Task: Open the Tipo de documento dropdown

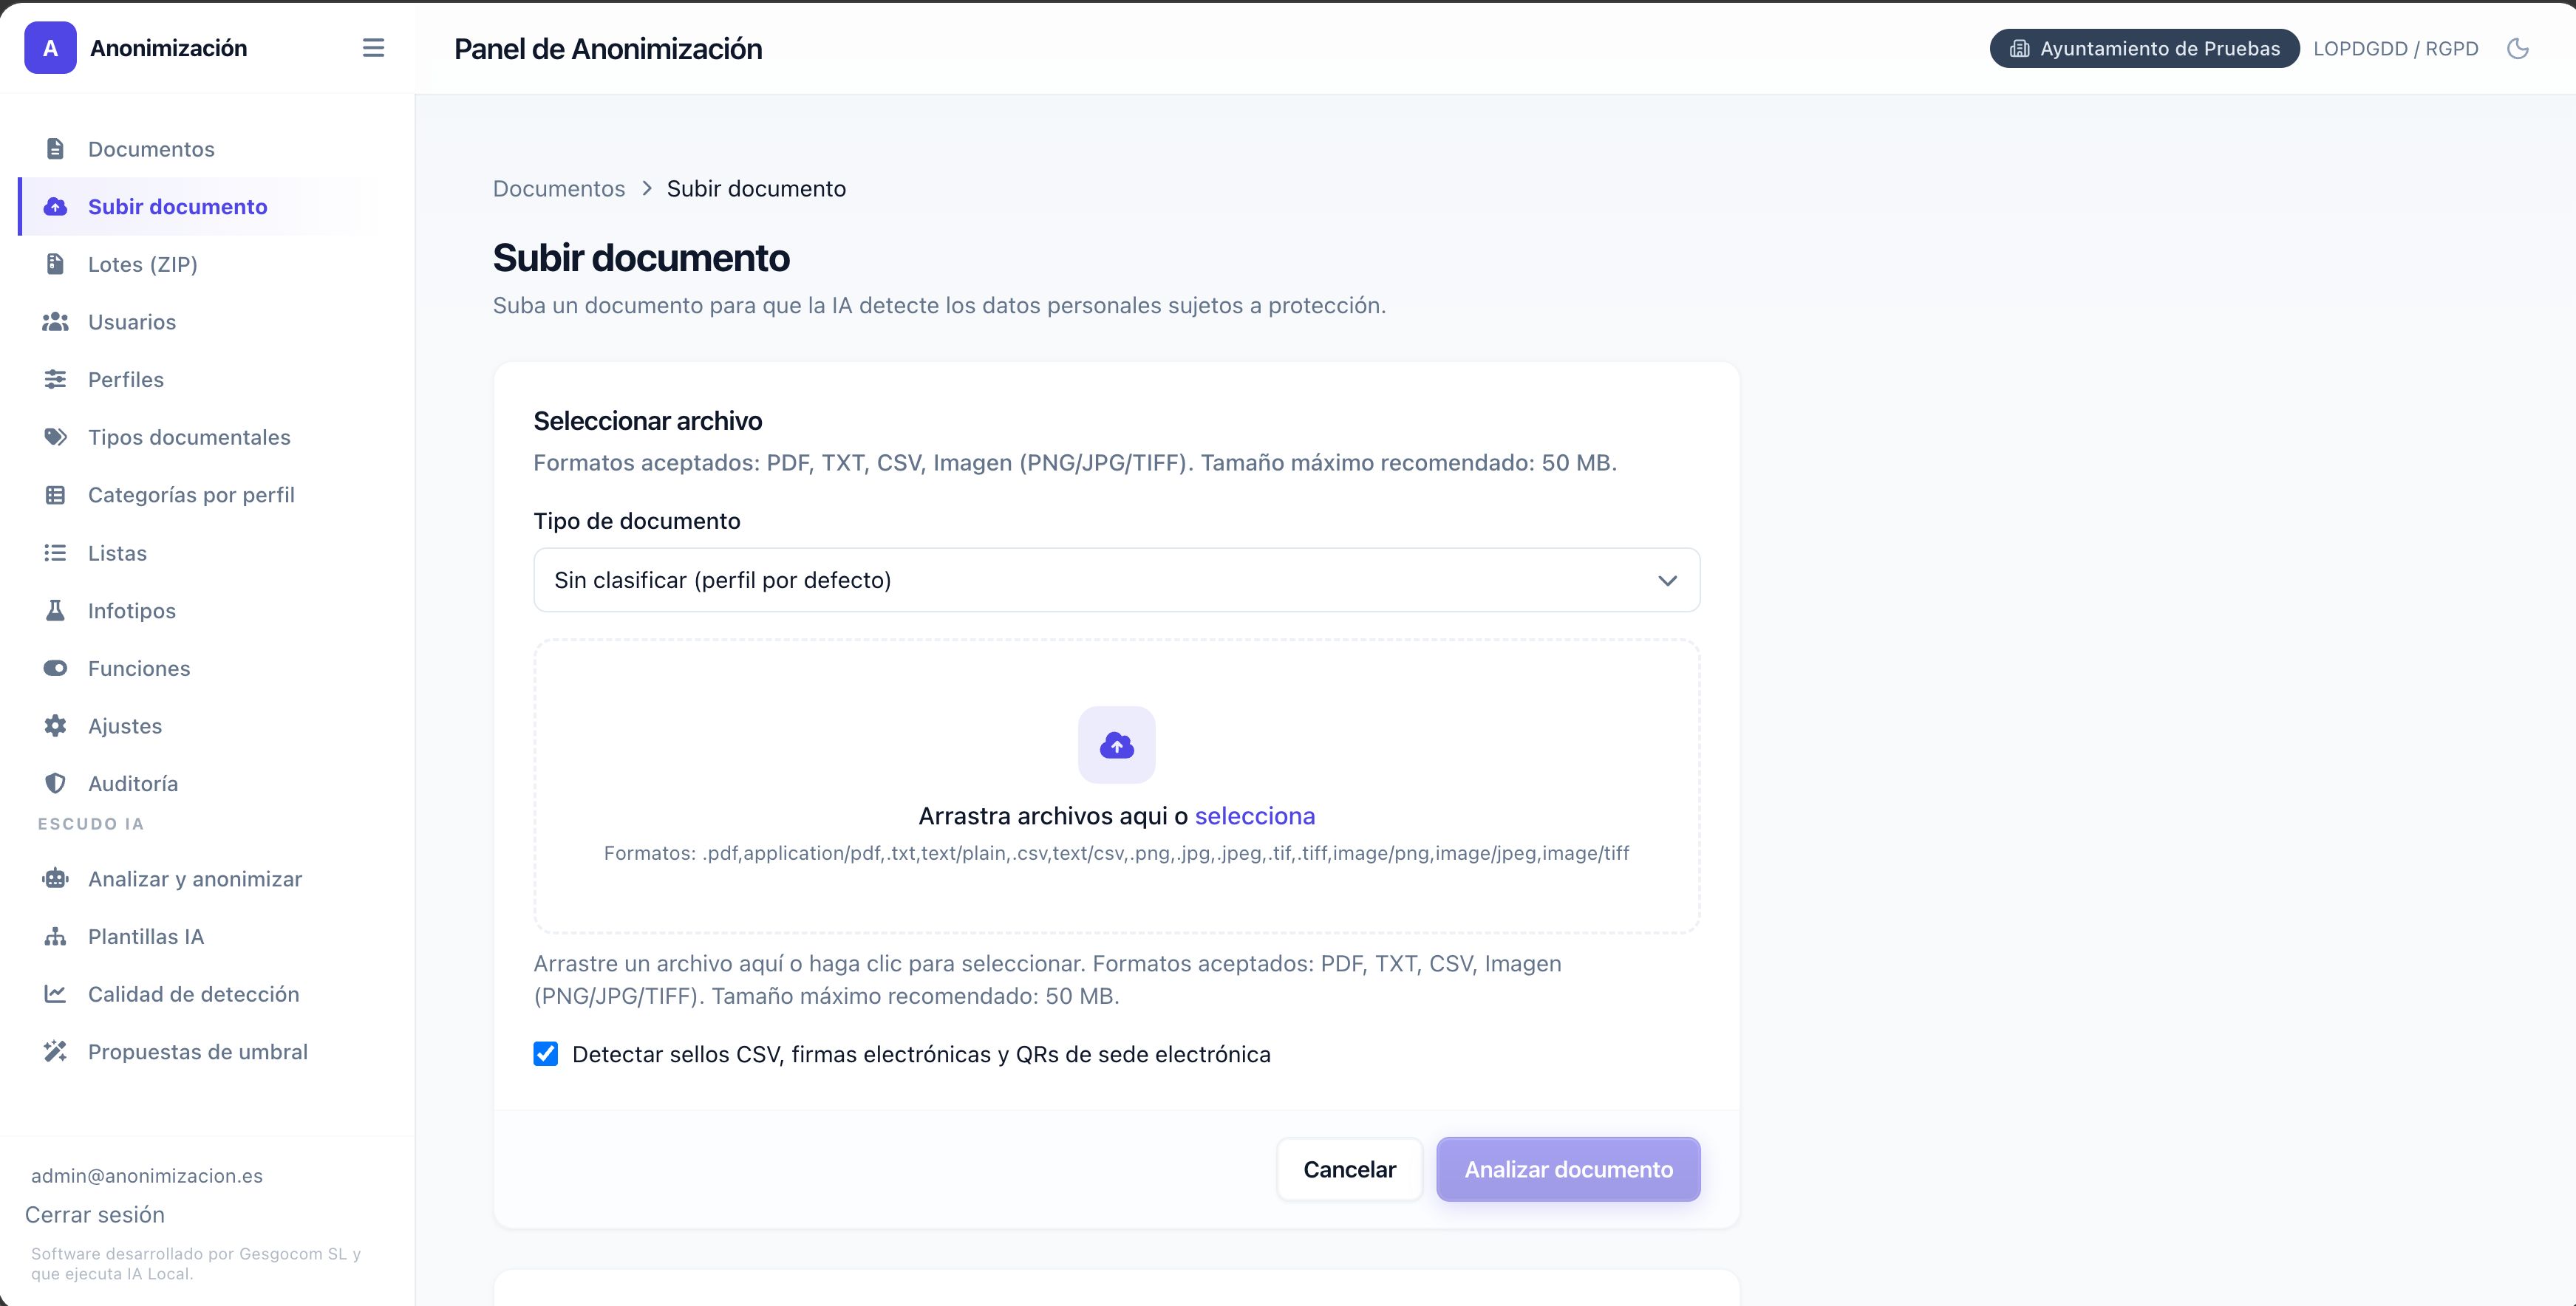Action: pyautogui.click(x=1116, y=580)
